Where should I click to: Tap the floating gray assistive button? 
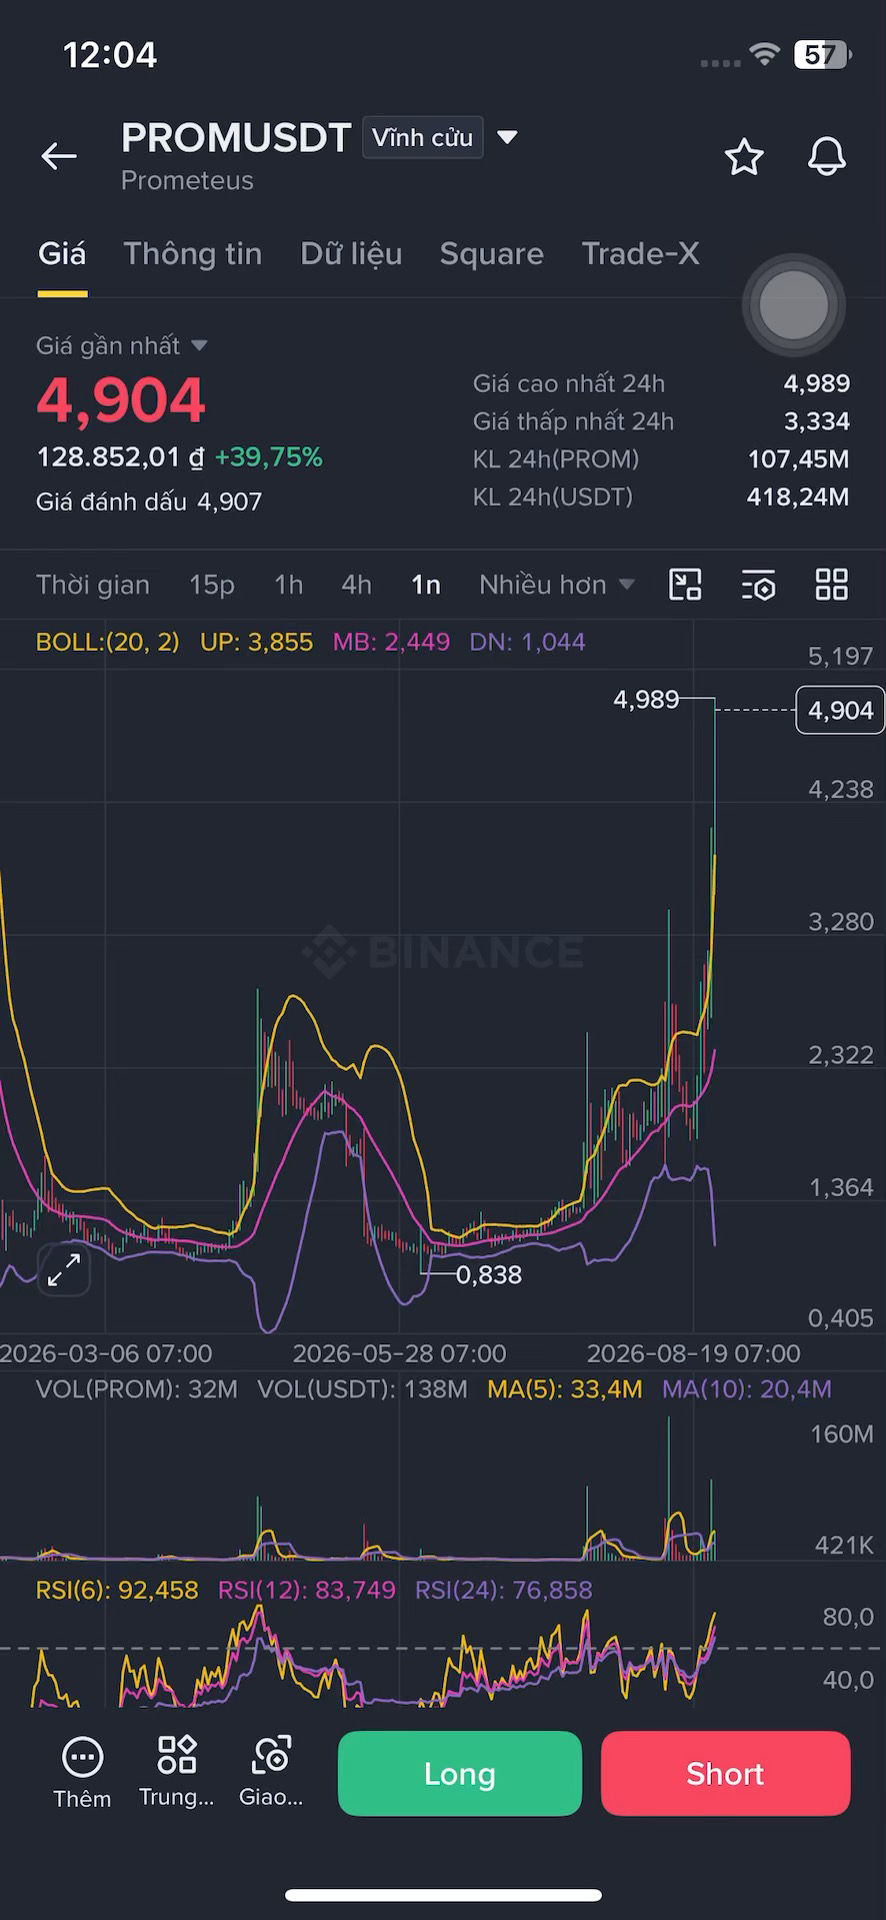coord(794,305)
